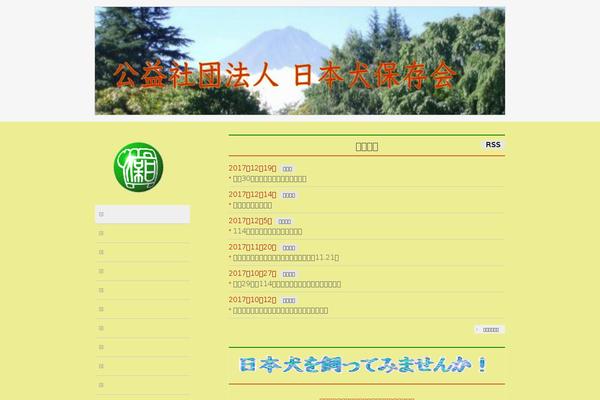Image resolution: width=600 pixels, height=400 pixels.
Task: Click the green round seal logo
Action: point(139,167)
